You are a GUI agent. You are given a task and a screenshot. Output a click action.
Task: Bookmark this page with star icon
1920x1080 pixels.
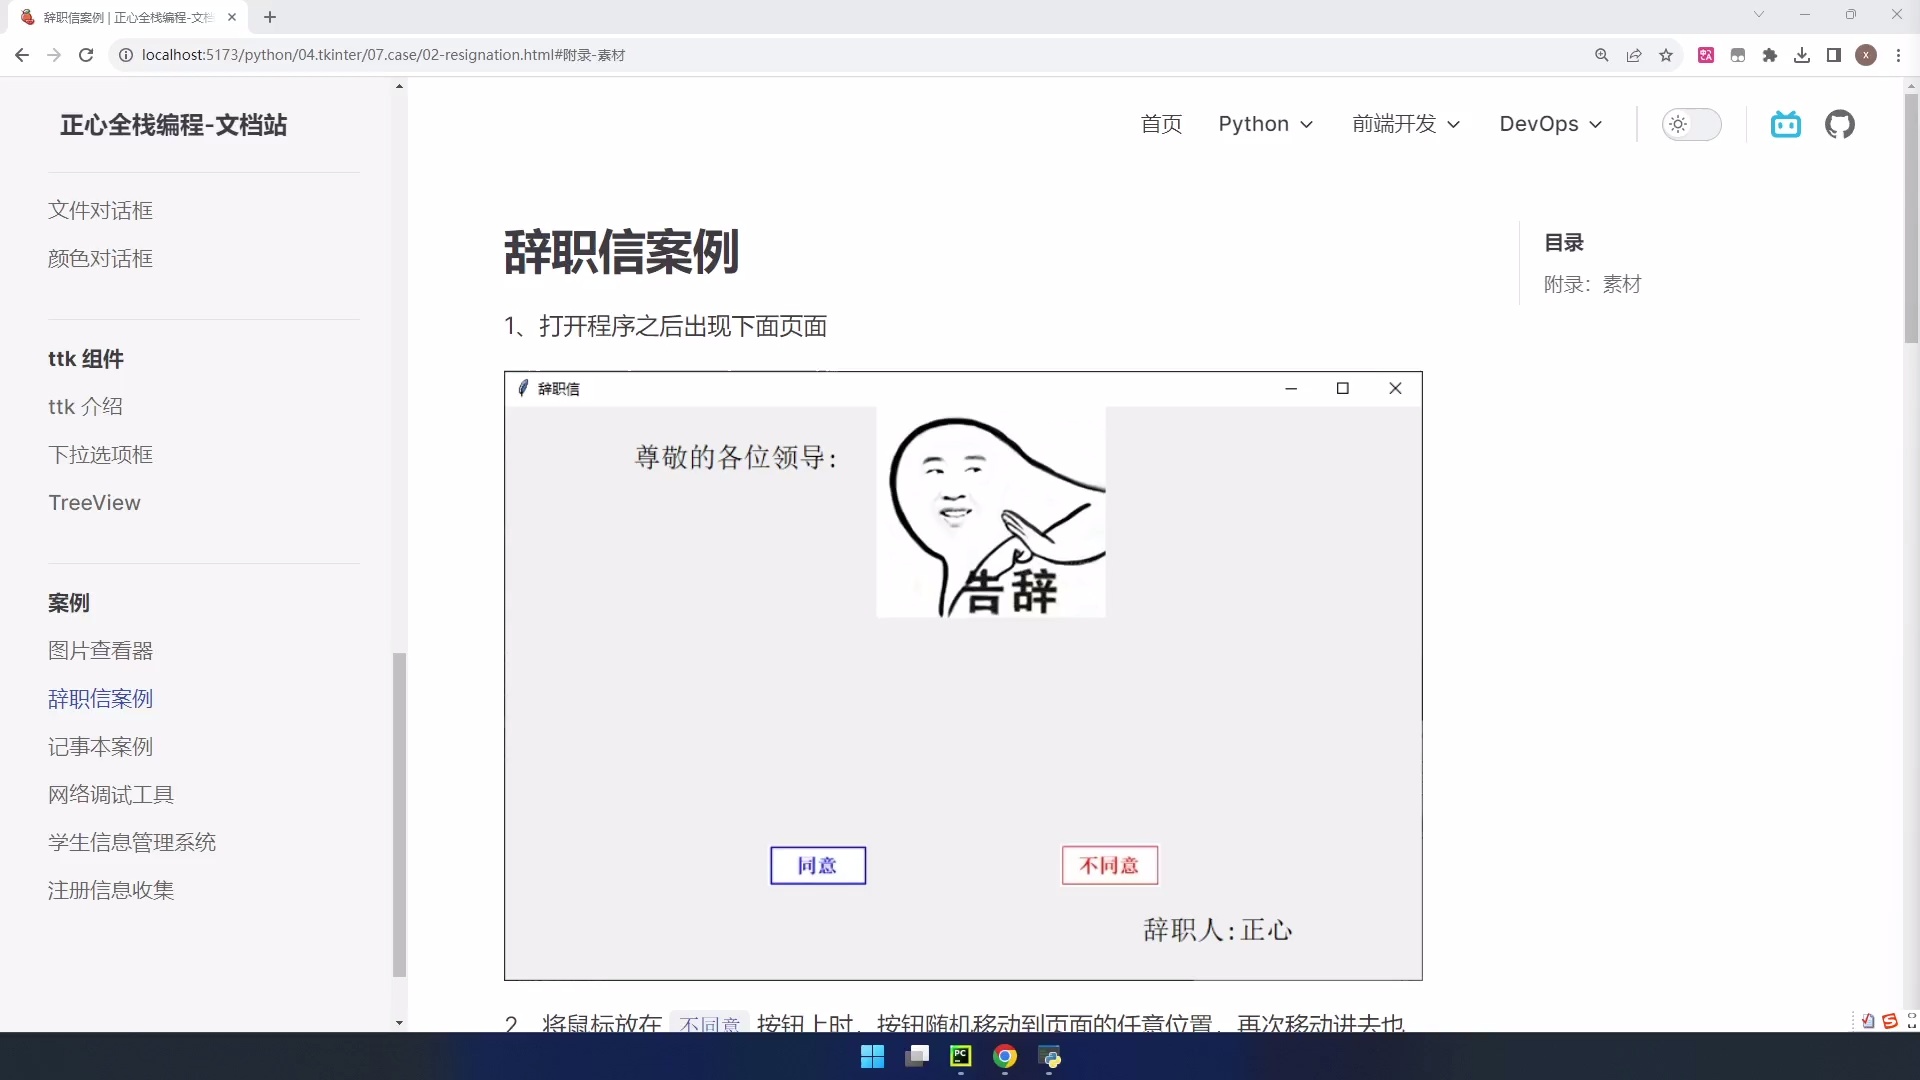click(x=1666, y=55)
